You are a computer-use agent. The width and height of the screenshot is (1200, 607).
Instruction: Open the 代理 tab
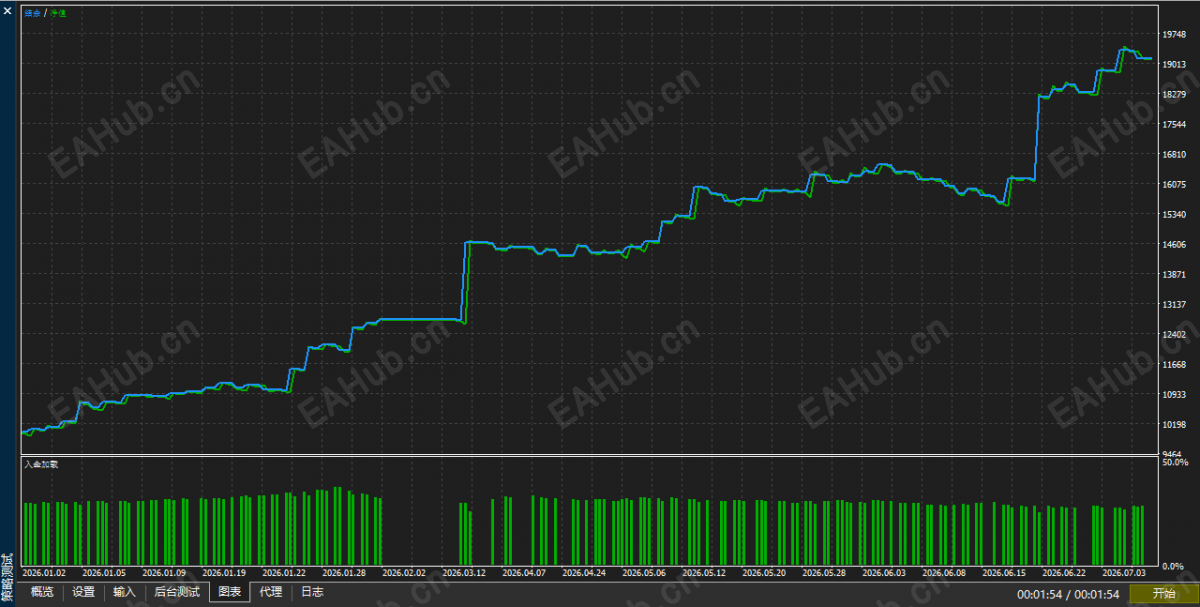(271, 593)
